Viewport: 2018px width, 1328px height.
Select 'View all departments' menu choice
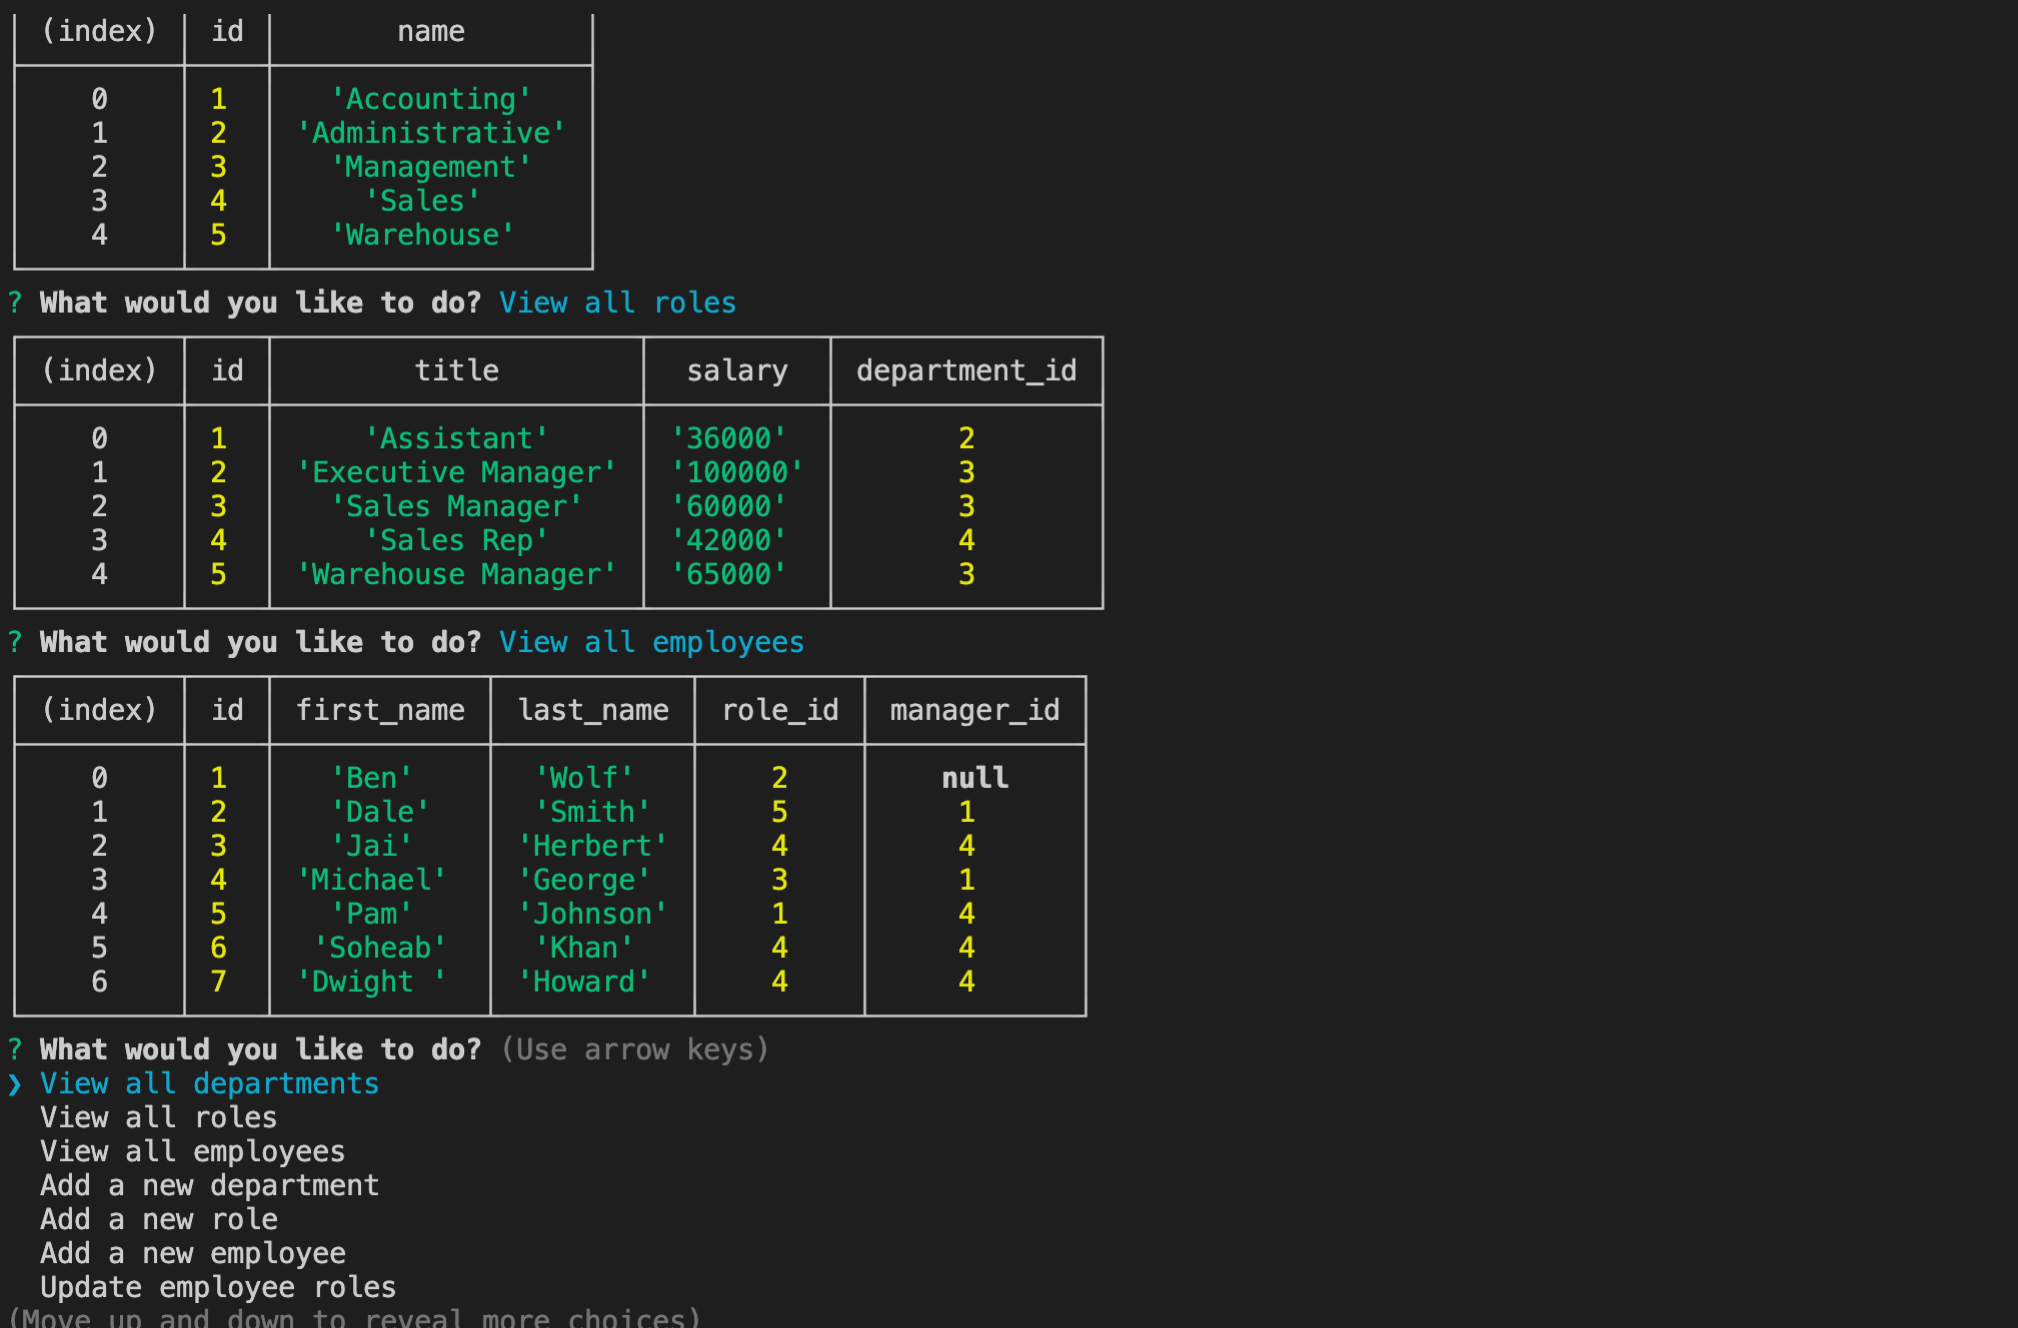tap(209, 1084)
